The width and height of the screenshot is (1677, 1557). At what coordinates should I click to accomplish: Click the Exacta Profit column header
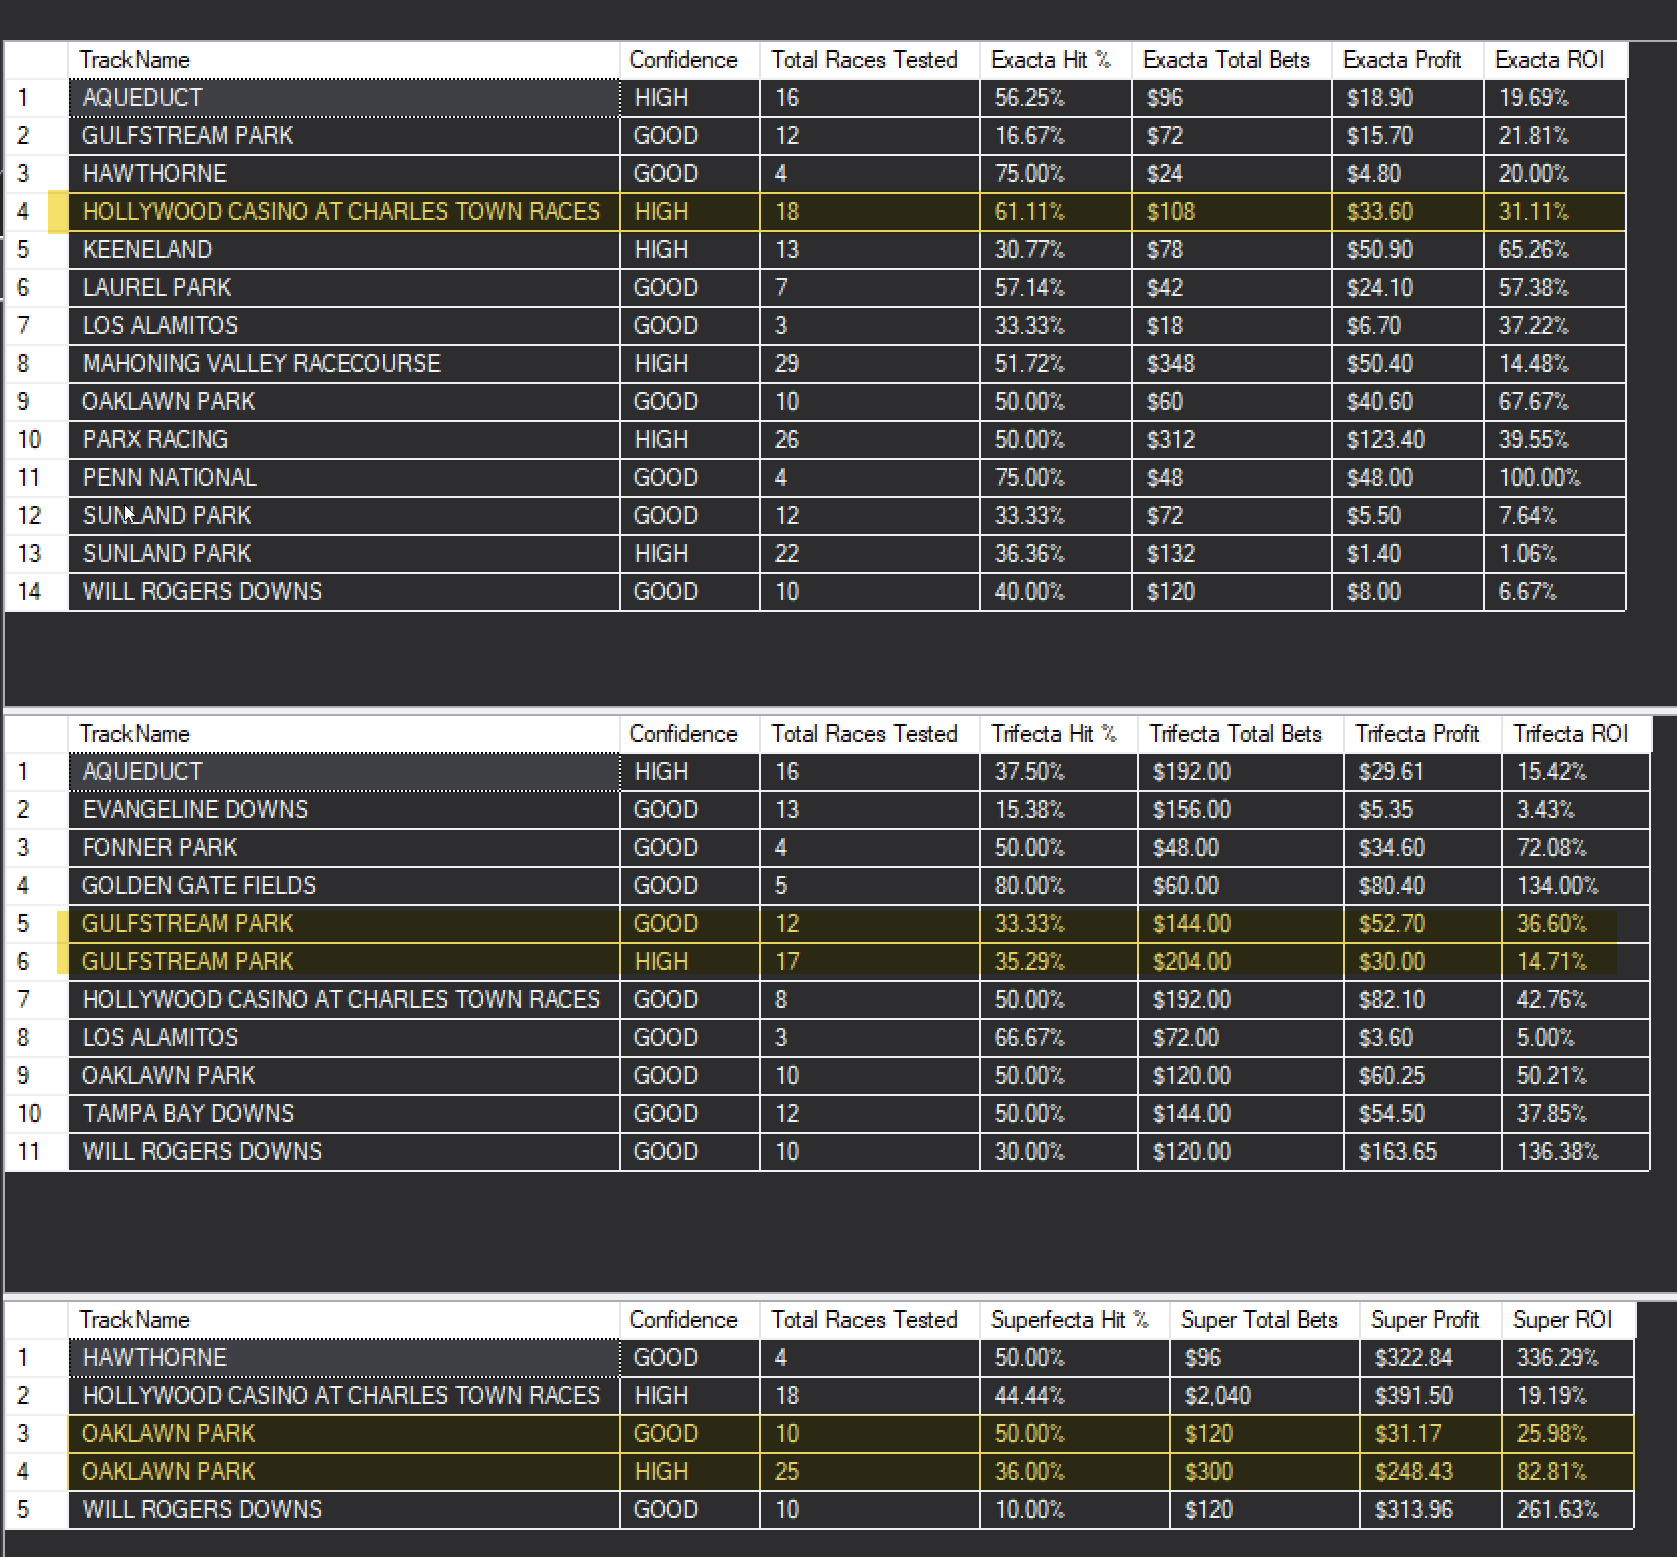point(1408,60)
